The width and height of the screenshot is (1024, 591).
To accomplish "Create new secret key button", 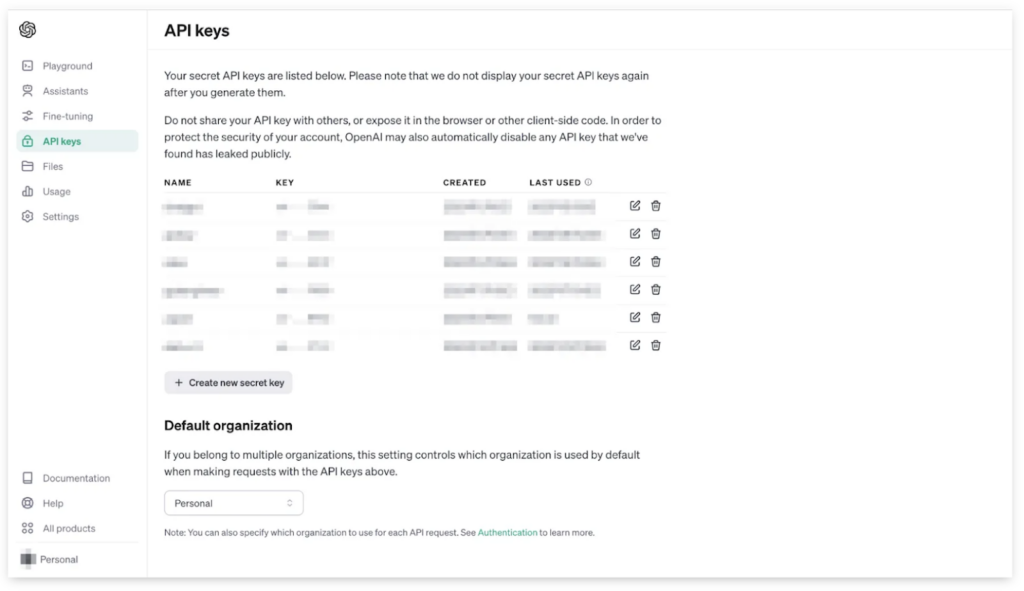I will pyautogui.click(x=228, y=383).
